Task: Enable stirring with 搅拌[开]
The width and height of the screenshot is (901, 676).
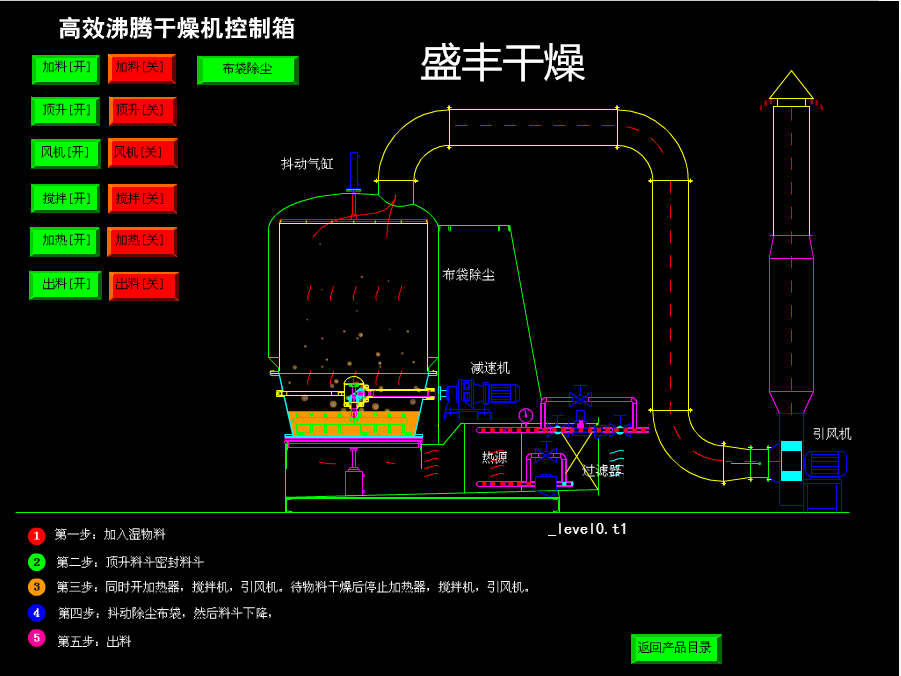Action: [x=66, y=199]
